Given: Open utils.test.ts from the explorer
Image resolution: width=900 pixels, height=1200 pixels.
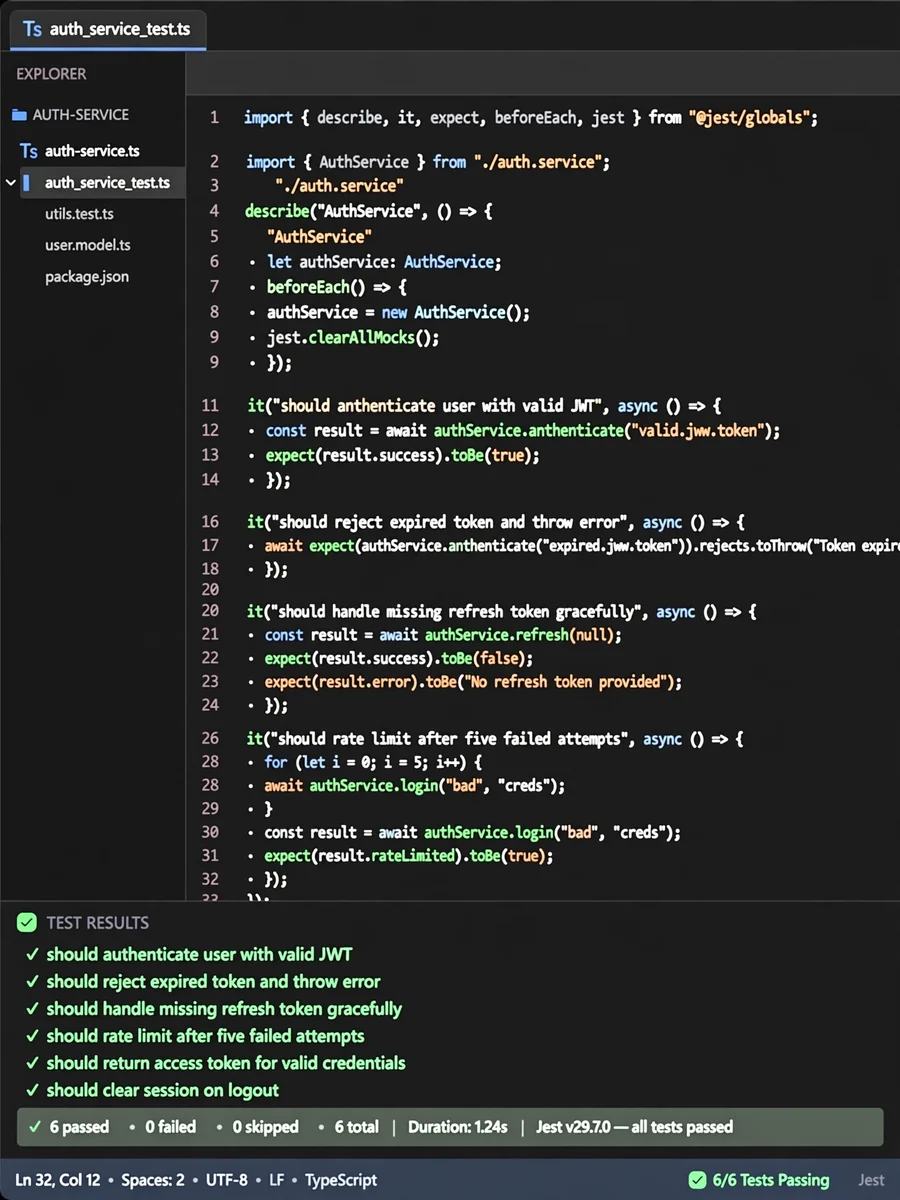Looking at the screenshot, I should point(79,214).
